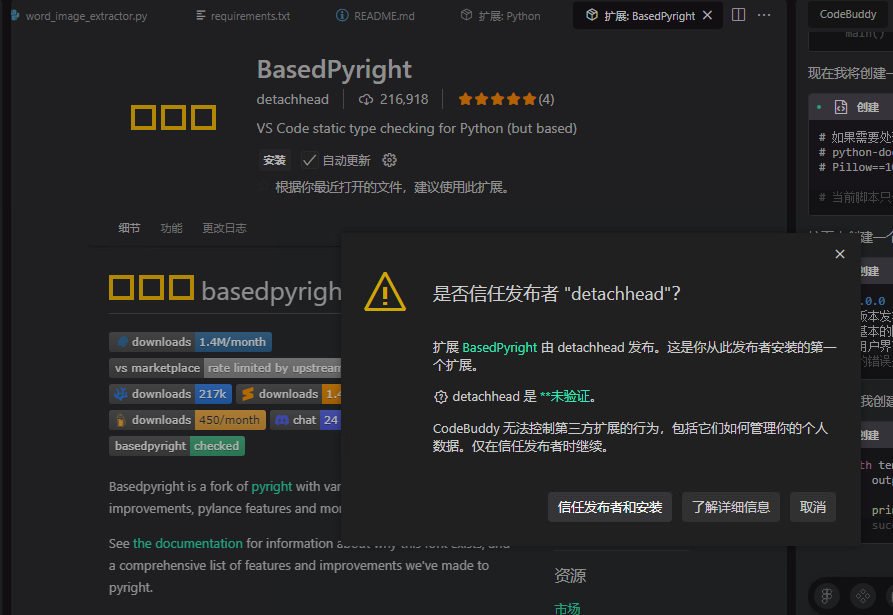Open the 更改日志 changelog tab
Image resolution: width=893 pixels, height=615 pixels.
pos(224,228)
